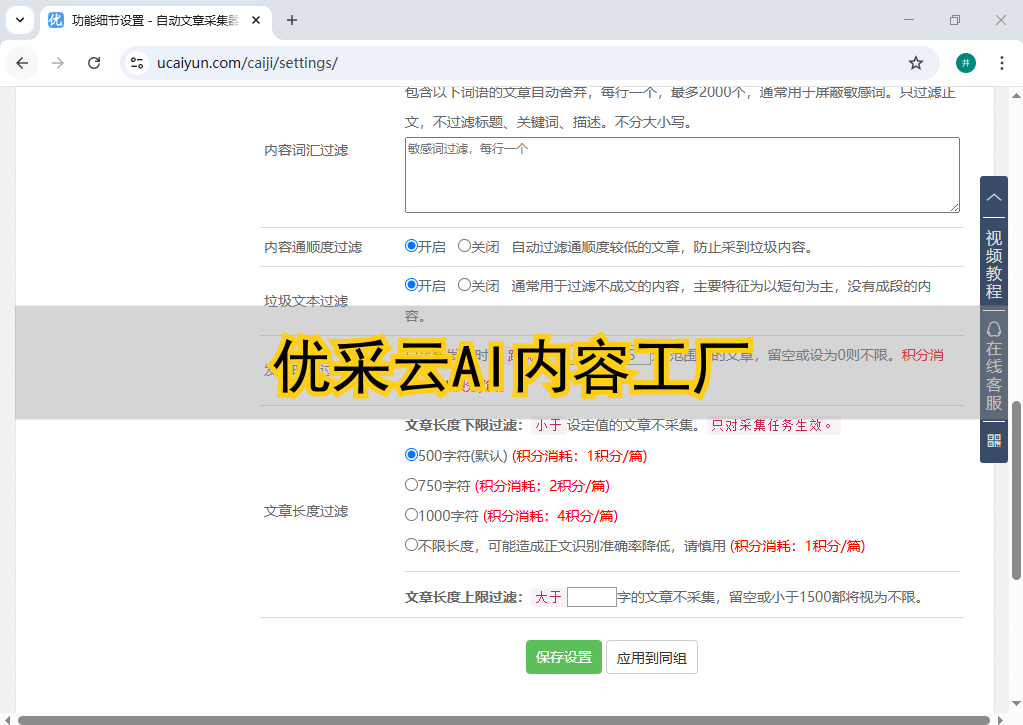Switch to the 功能细节设置 browser tab
The image size is (1023, 725).
[150, 20]
